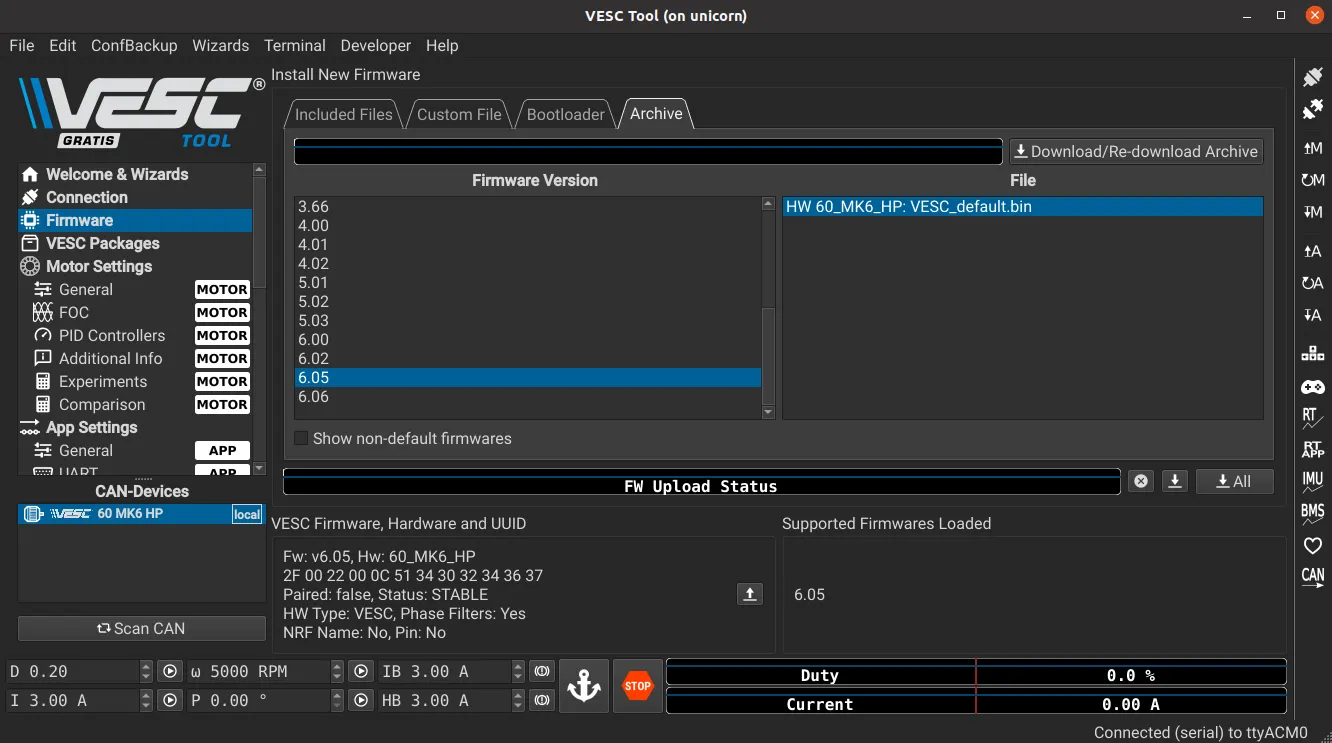Click the duty cycle D 0.20 spinner arrows
Image resolution: width=1332 pixels, height=743 pixels.
tap(146, 671)
